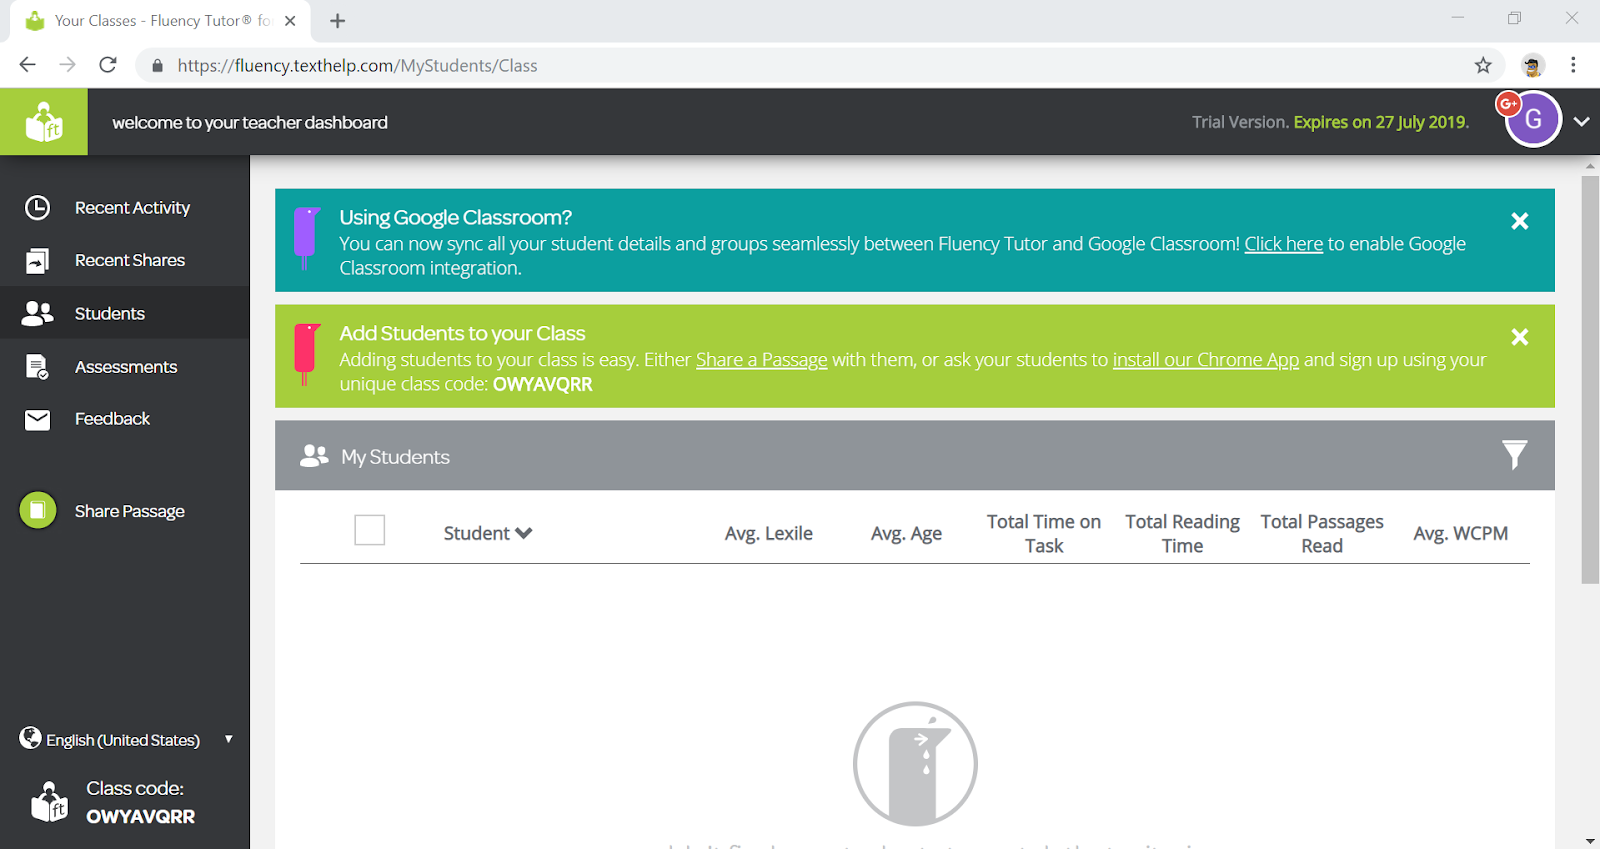The height and width of the screenshot is (849, 1600).
Task: Click the Feedback envelope icon
Action: (x=37, y=419)
